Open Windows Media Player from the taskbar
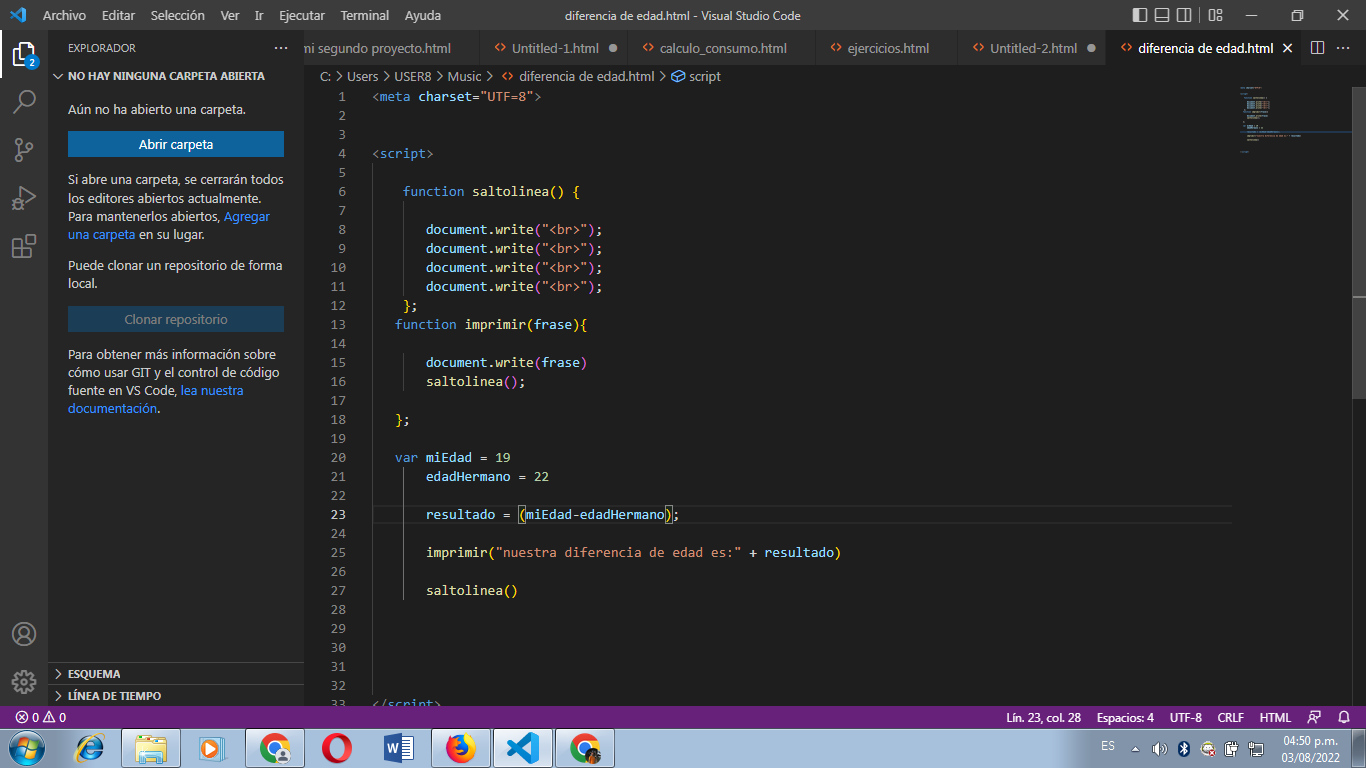 point(212,748)
